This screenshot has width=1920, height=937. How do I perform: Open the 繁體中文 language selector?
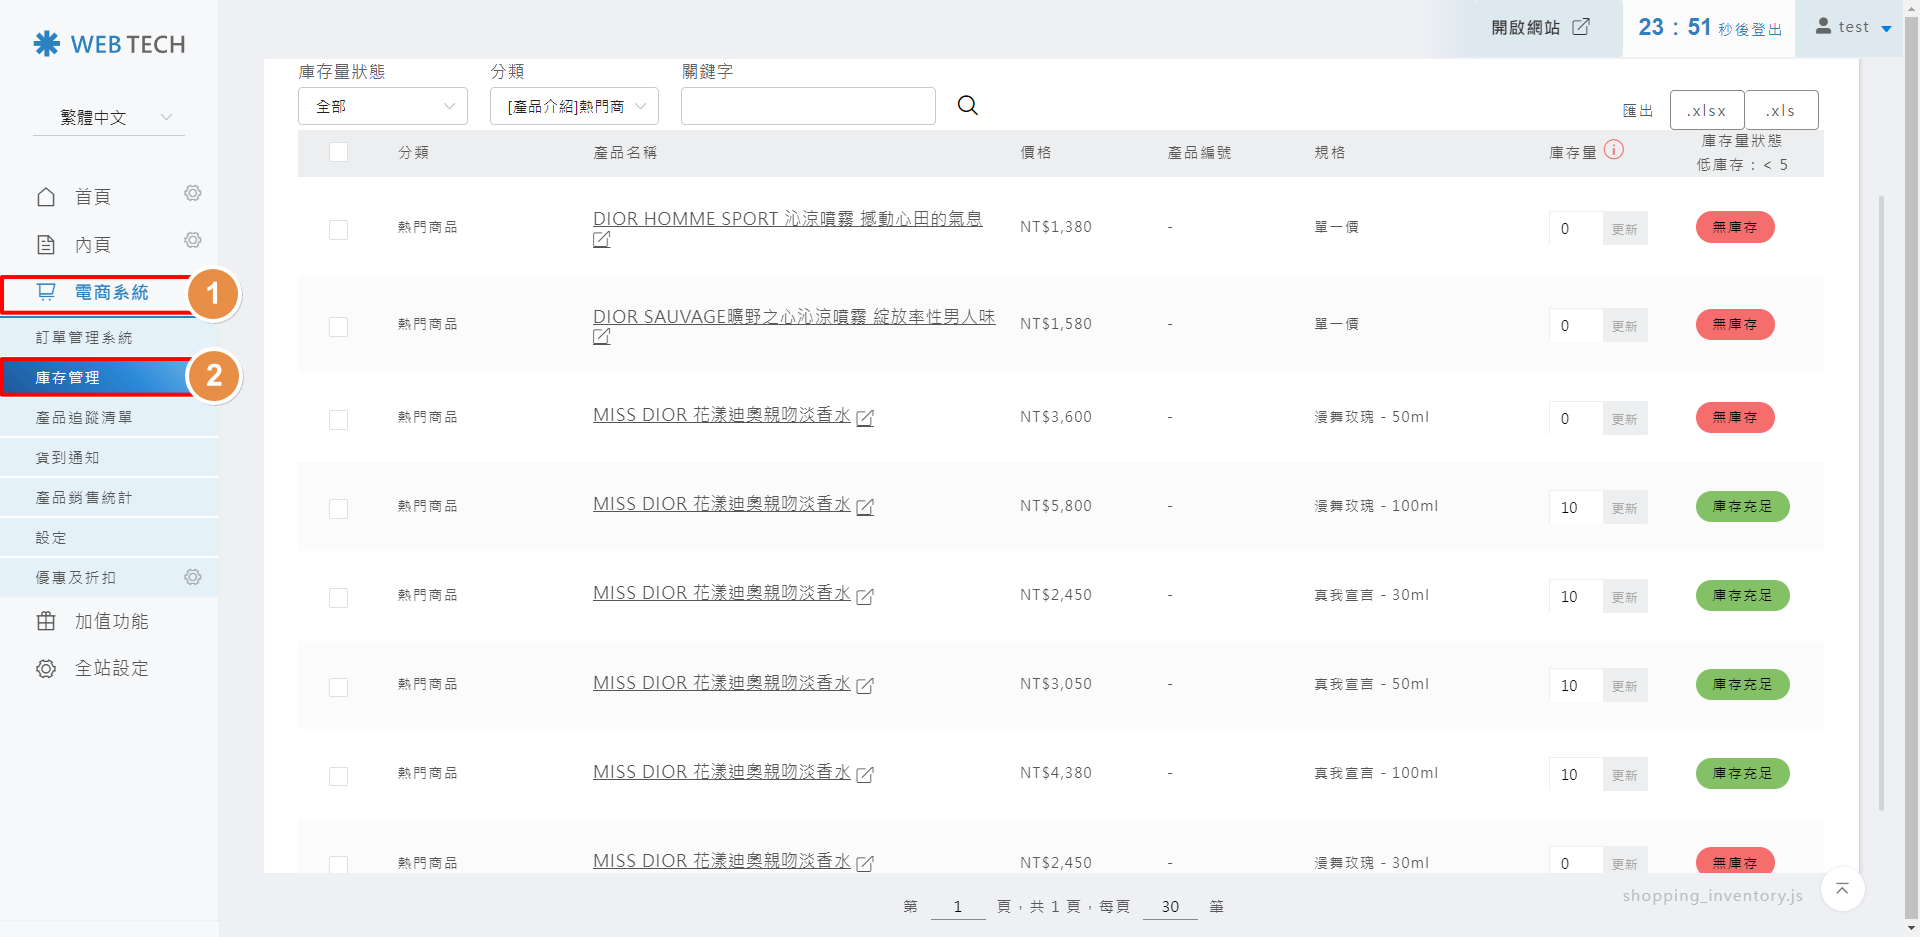tap(109, 117)
